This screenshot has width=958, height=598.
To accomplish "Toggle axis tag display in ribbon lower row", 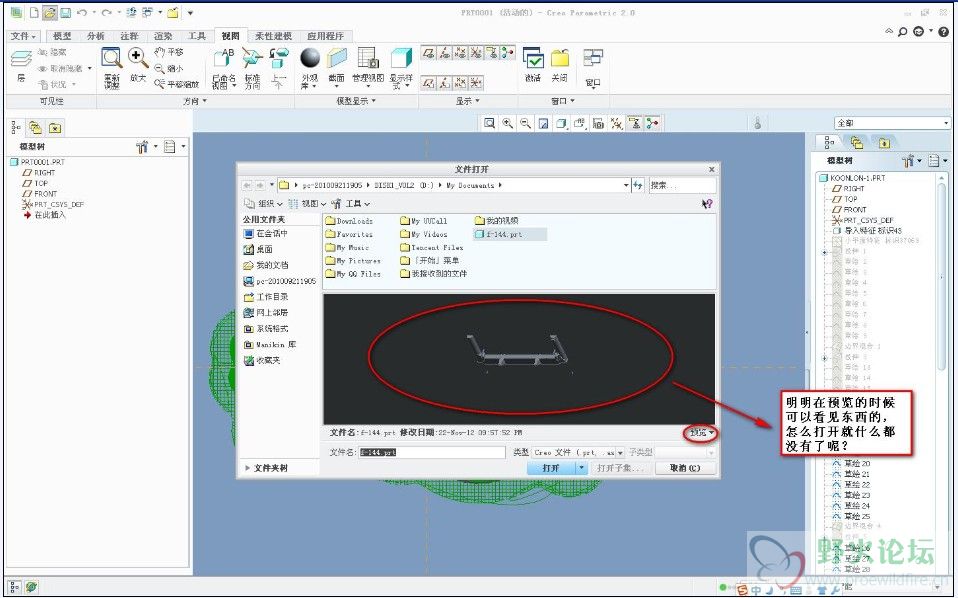I will [445, 82].
